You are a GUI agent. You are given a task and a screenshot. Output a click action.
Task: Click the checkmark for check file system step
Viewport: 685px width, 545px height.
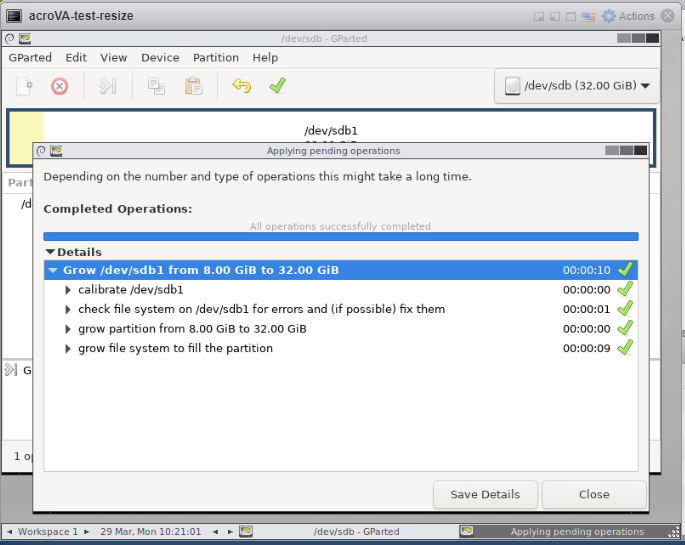pyautogui.click(x=625, y=308)
